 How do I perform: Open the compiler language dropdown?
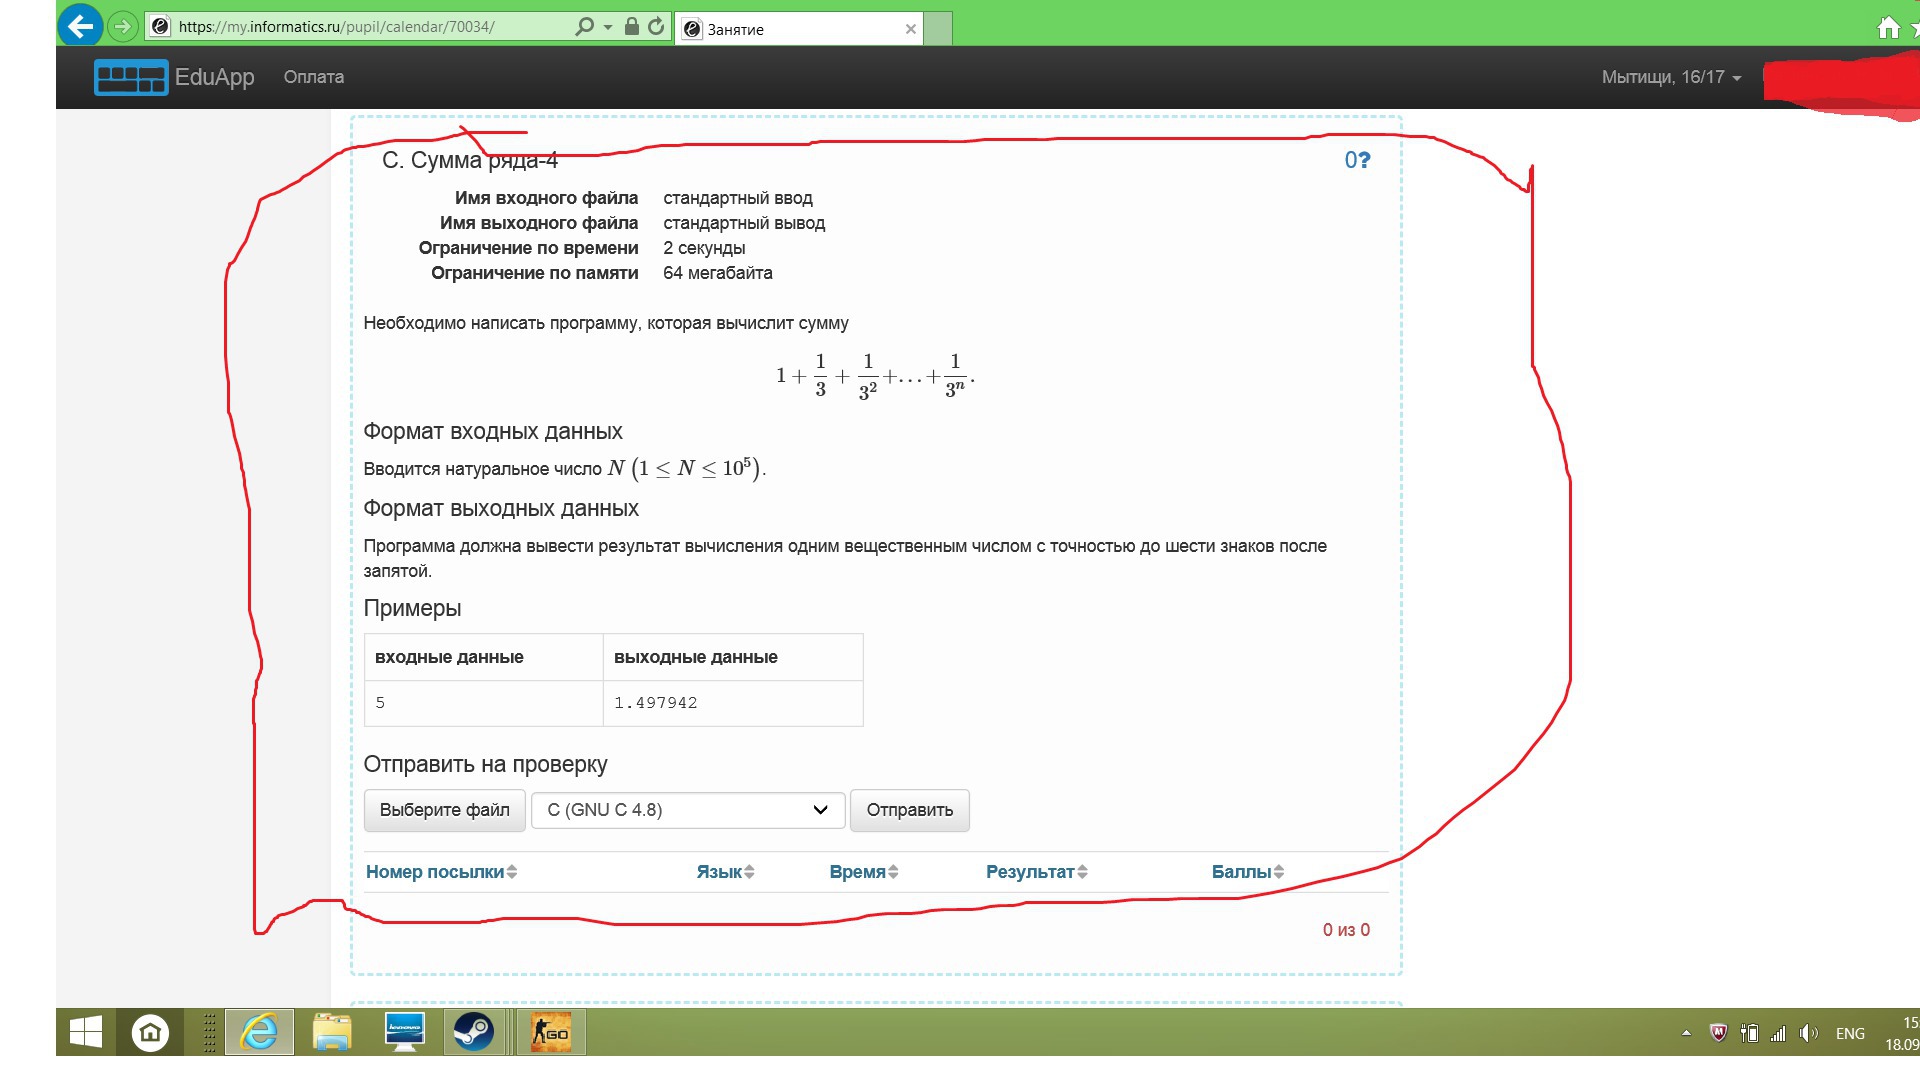click(x=688, y=810)
